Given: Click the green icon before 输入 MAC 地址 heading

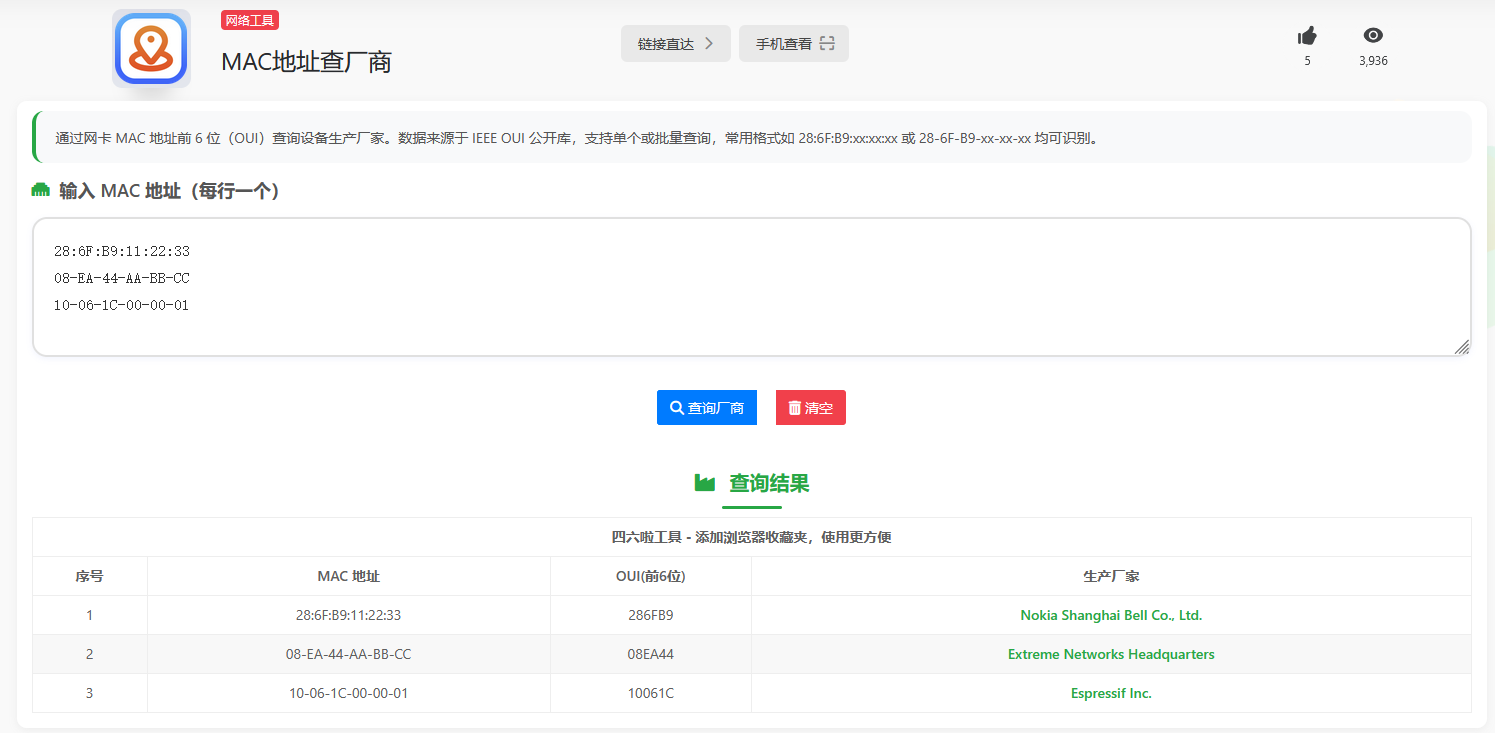Looking at the screenshot, I should point(41,190).
